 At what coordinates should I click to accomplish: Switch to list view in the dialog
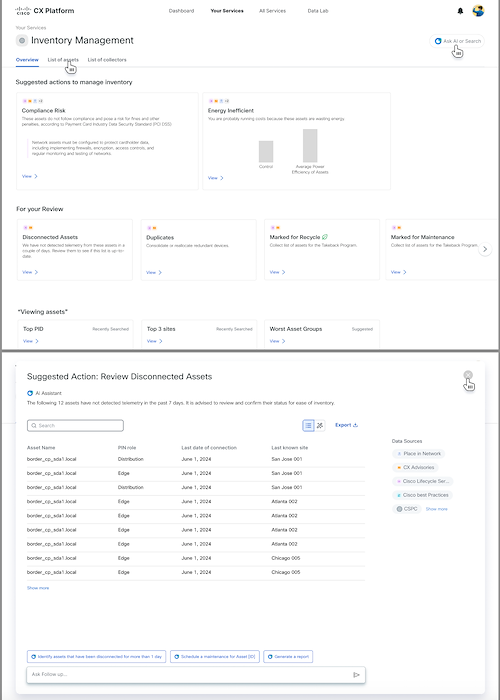click(x=308, y=425)
